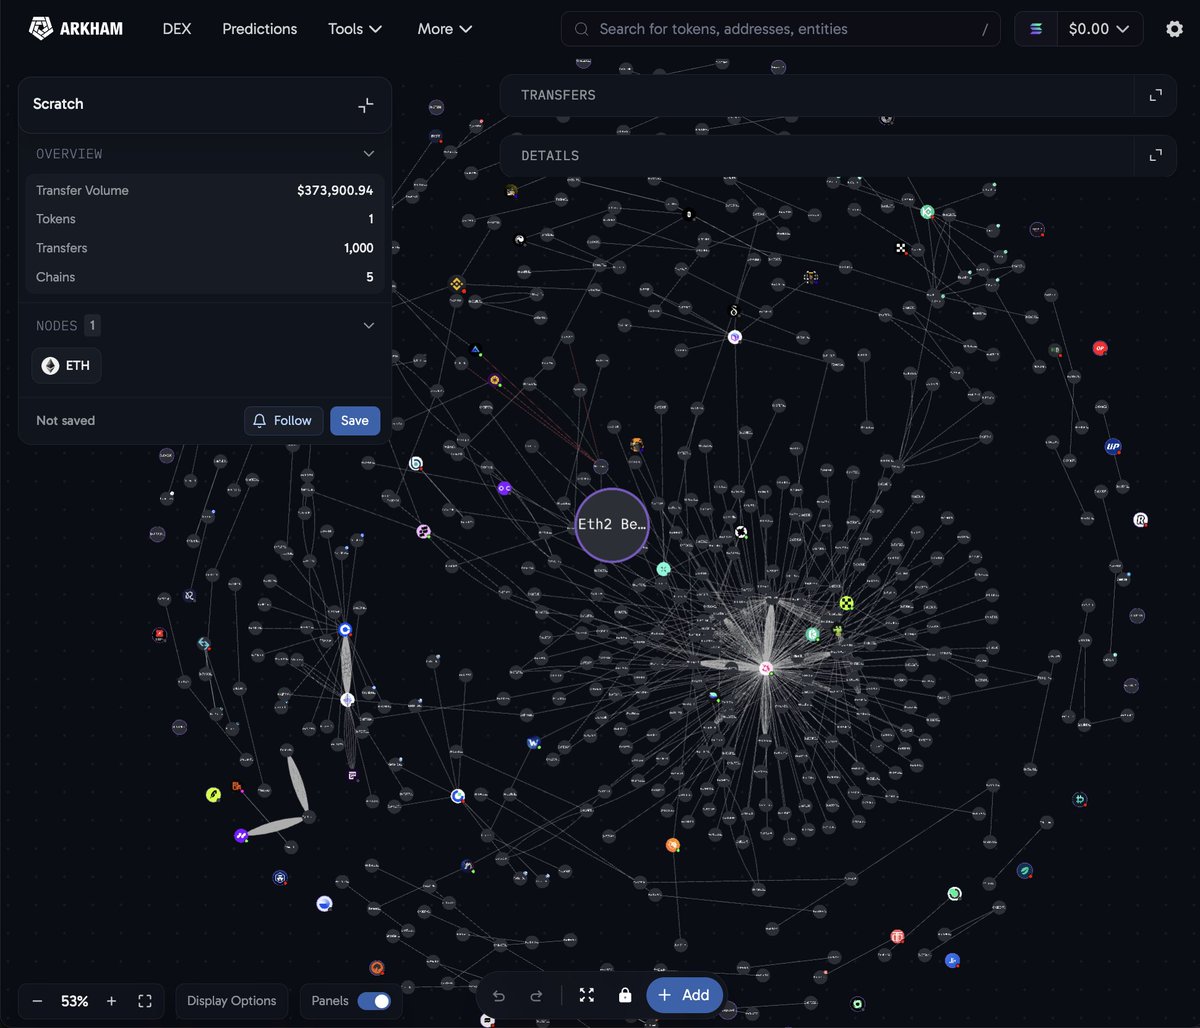Image resolution: width=1200 pixels, height=1028 pixels.
Task: Select the blue Coinbase C node
Action: pyautogui.click(x=346, y=630)
